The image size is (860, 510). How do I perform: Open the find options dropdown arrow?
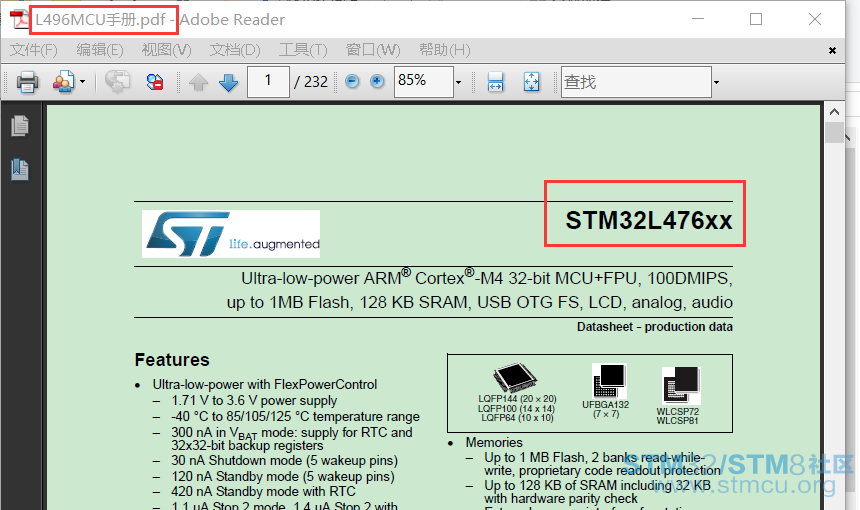click(716, 82)
